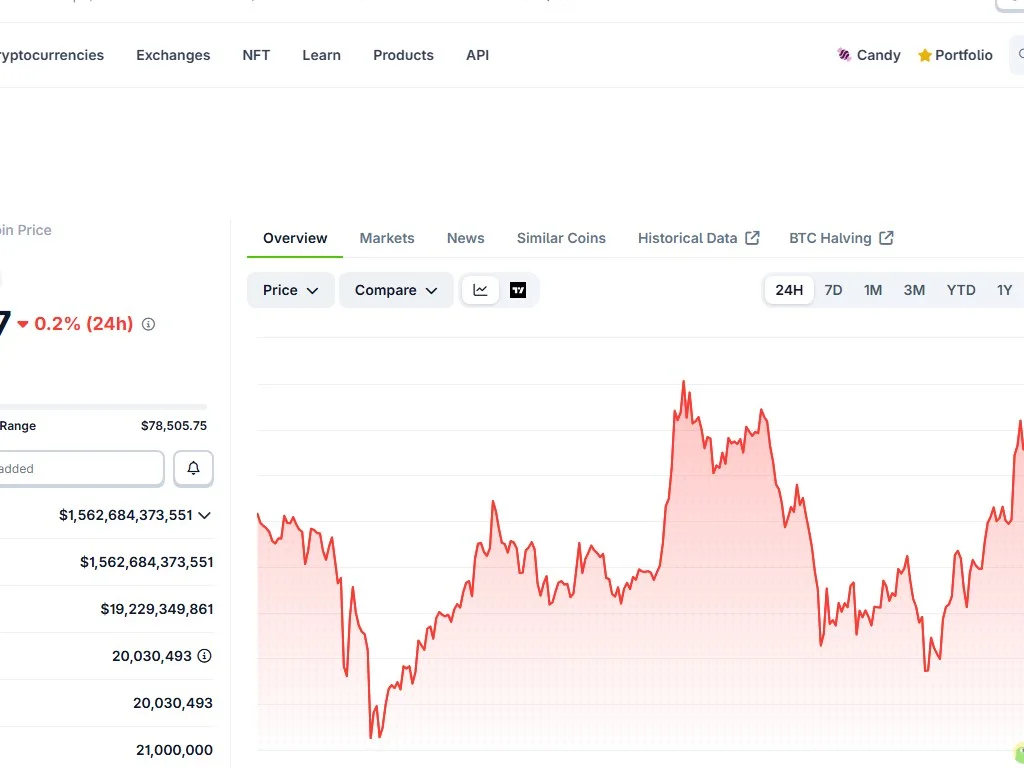
Task: Switch to the News tab
Action: [x=466, y=238]
